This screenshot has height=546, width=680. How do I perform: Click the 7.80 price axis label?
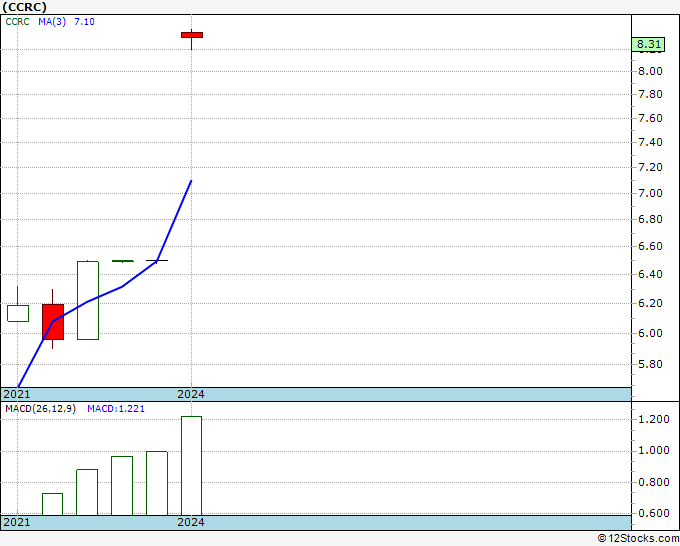point(650,94)
